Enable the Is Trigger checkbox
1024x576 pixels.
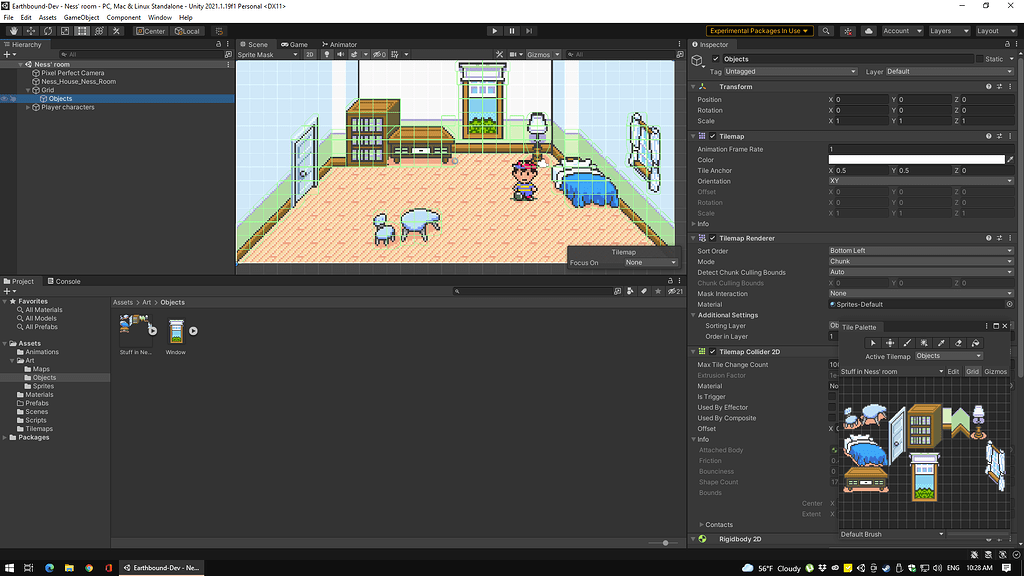(833, 397)
